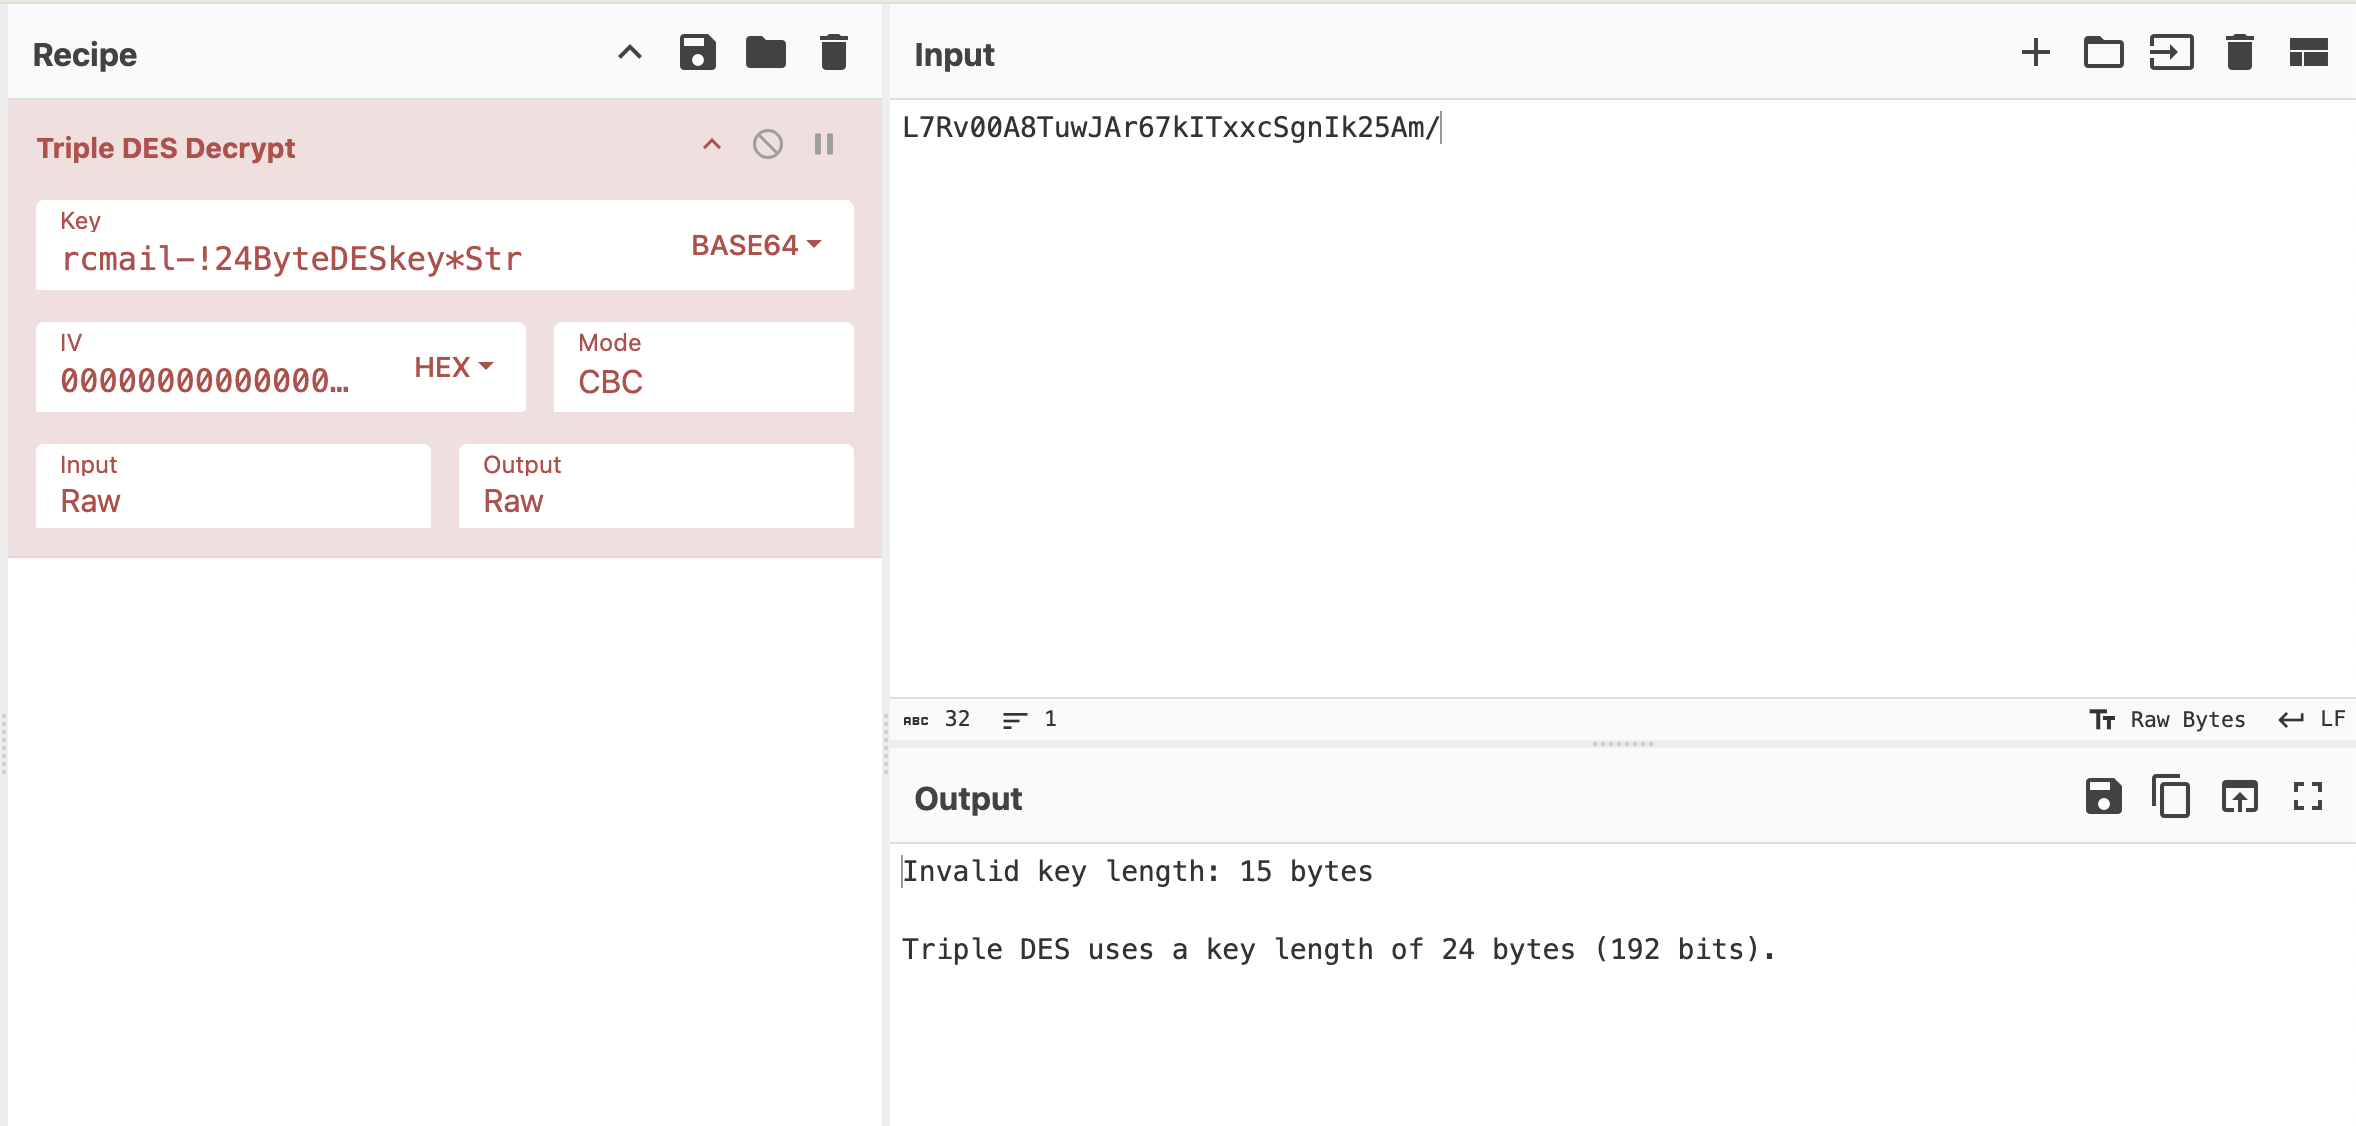This screenshot has width=2356, height=1126.
Task: Set breakpoint on Triple DES Decrypt
Action: coord(824,145)
